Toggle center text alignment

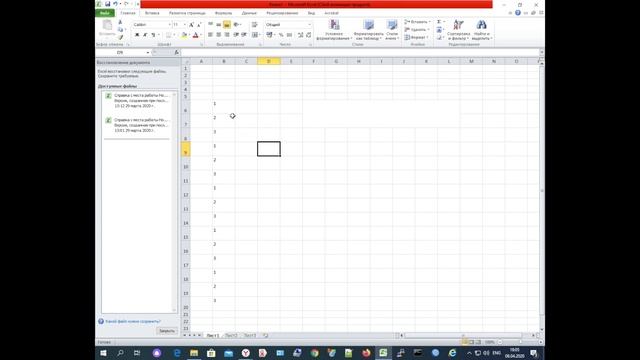[218, 35]
